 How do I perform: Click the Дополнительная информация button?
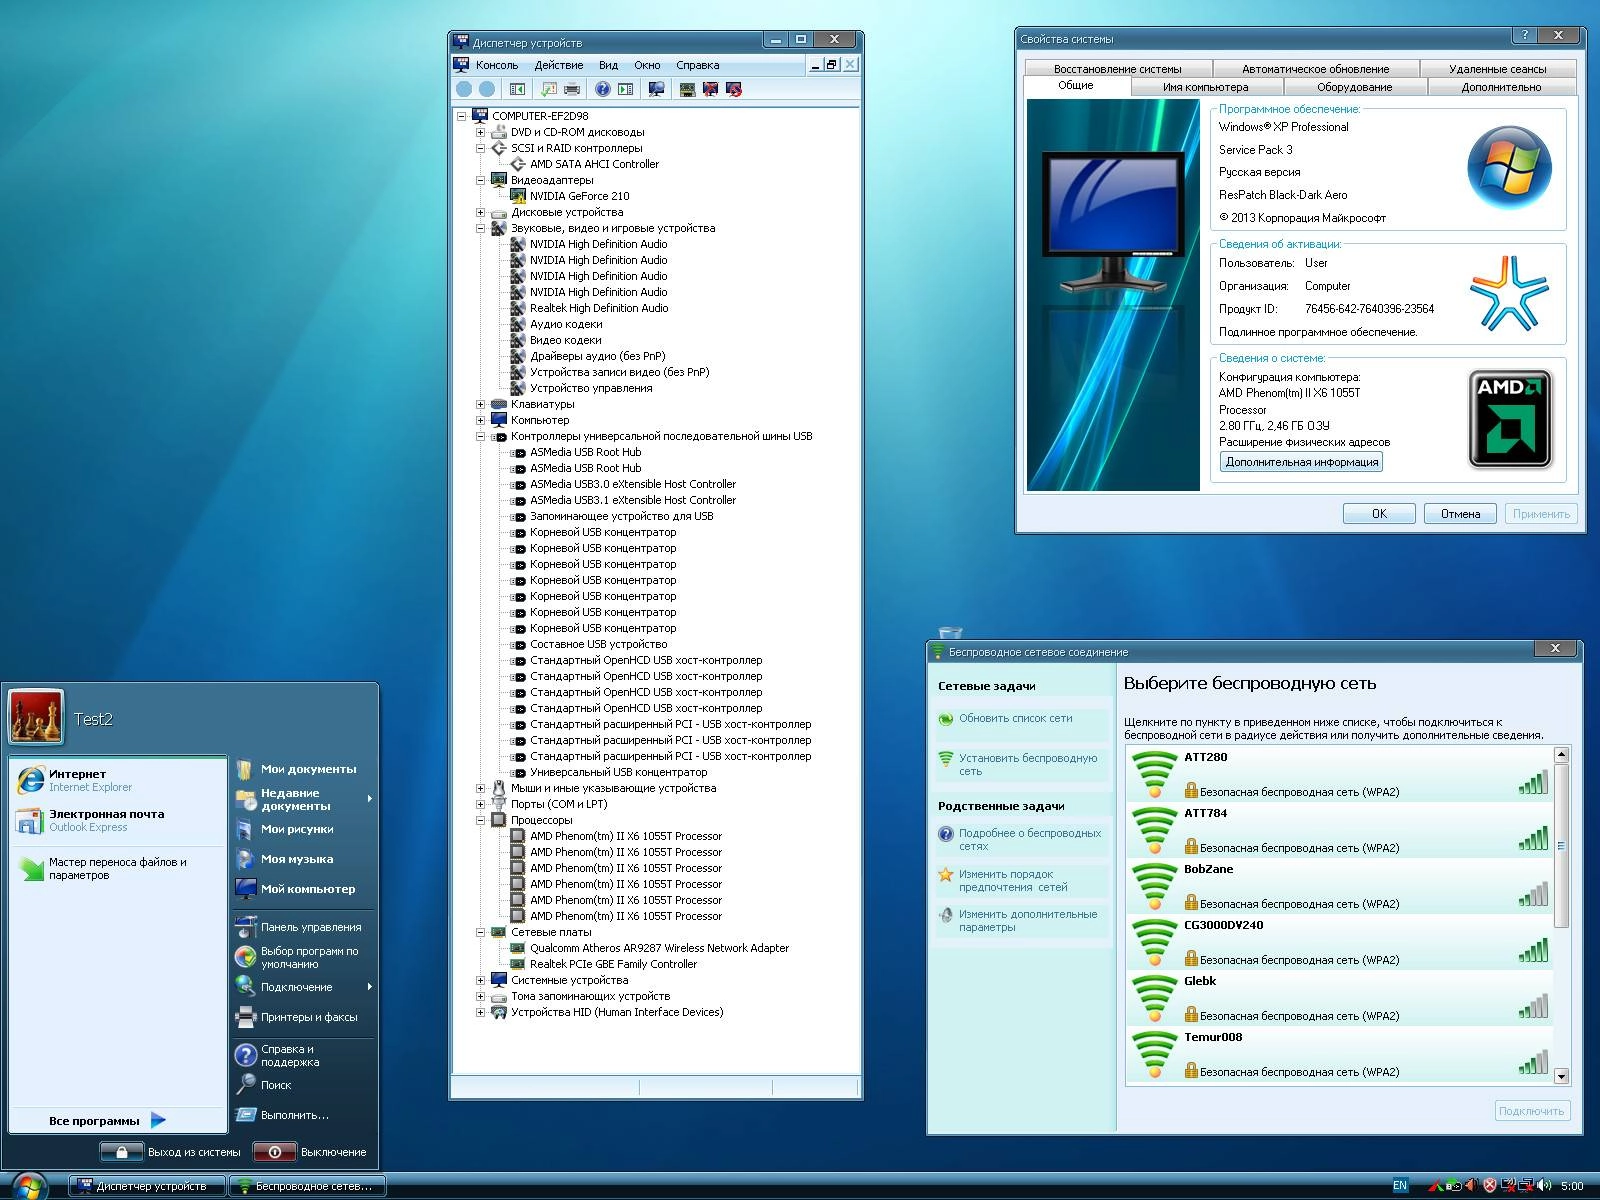(x=1300, y=461)
